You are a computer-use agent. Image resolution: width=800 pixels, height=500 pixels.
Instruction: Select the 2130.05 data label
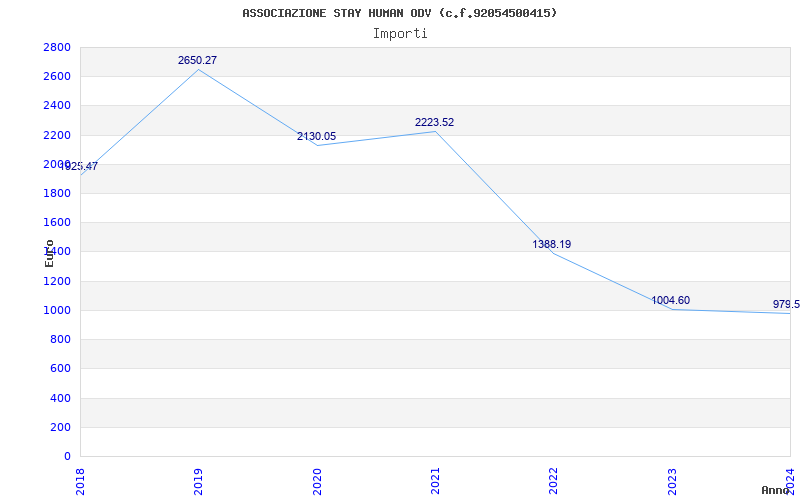coord(316,136)
